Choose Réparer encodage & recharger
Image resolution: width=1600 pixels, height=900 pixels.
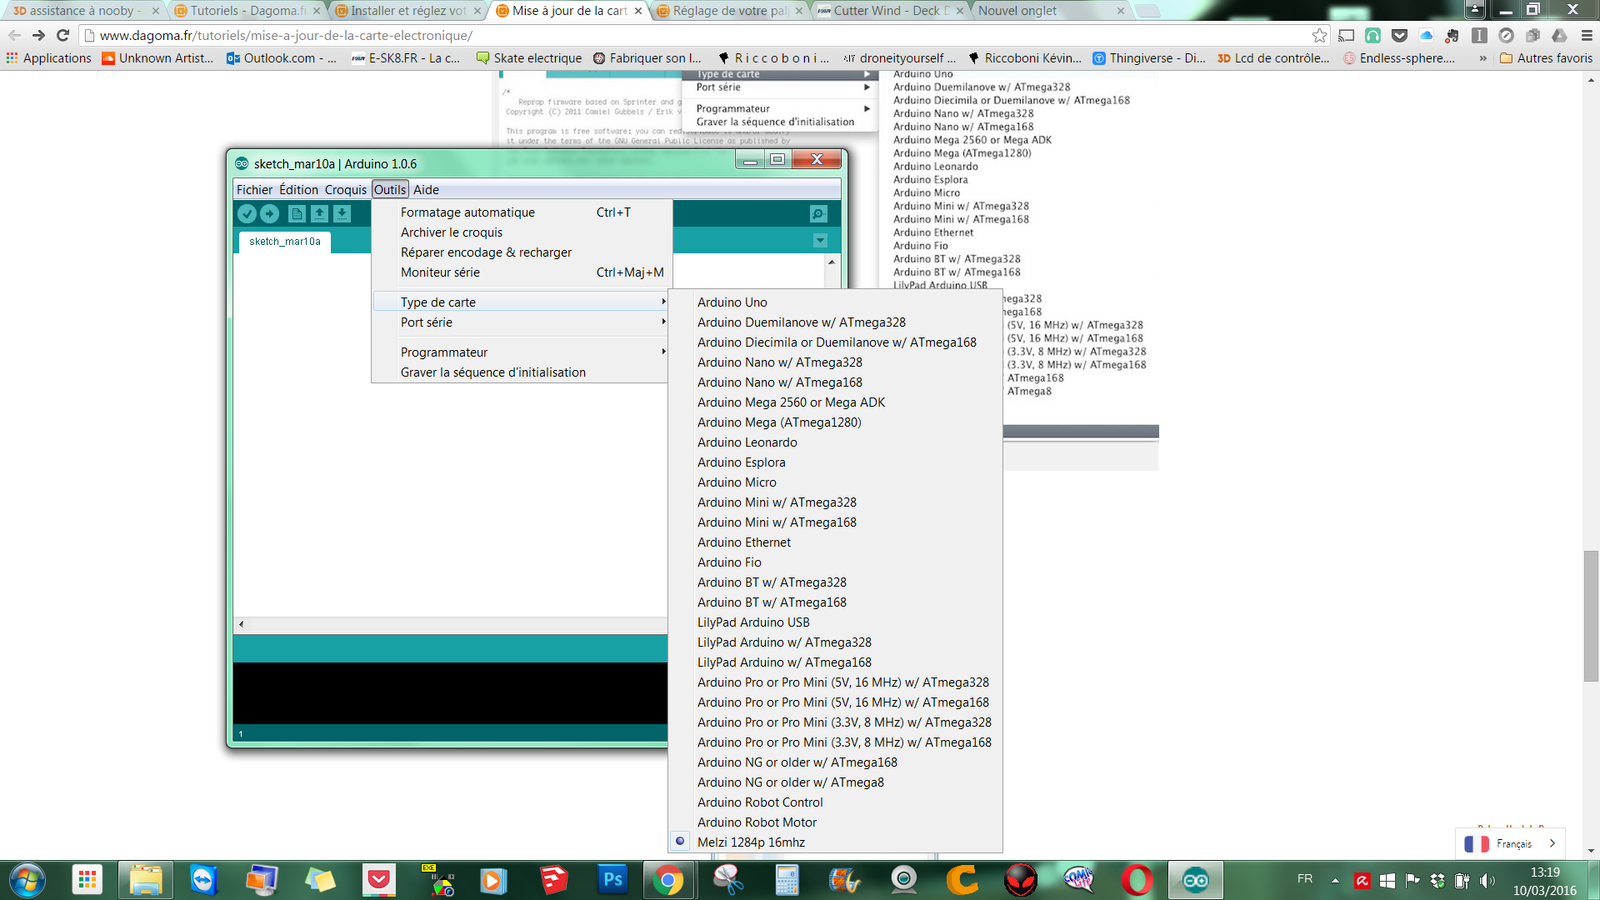[x=520, y=252]
